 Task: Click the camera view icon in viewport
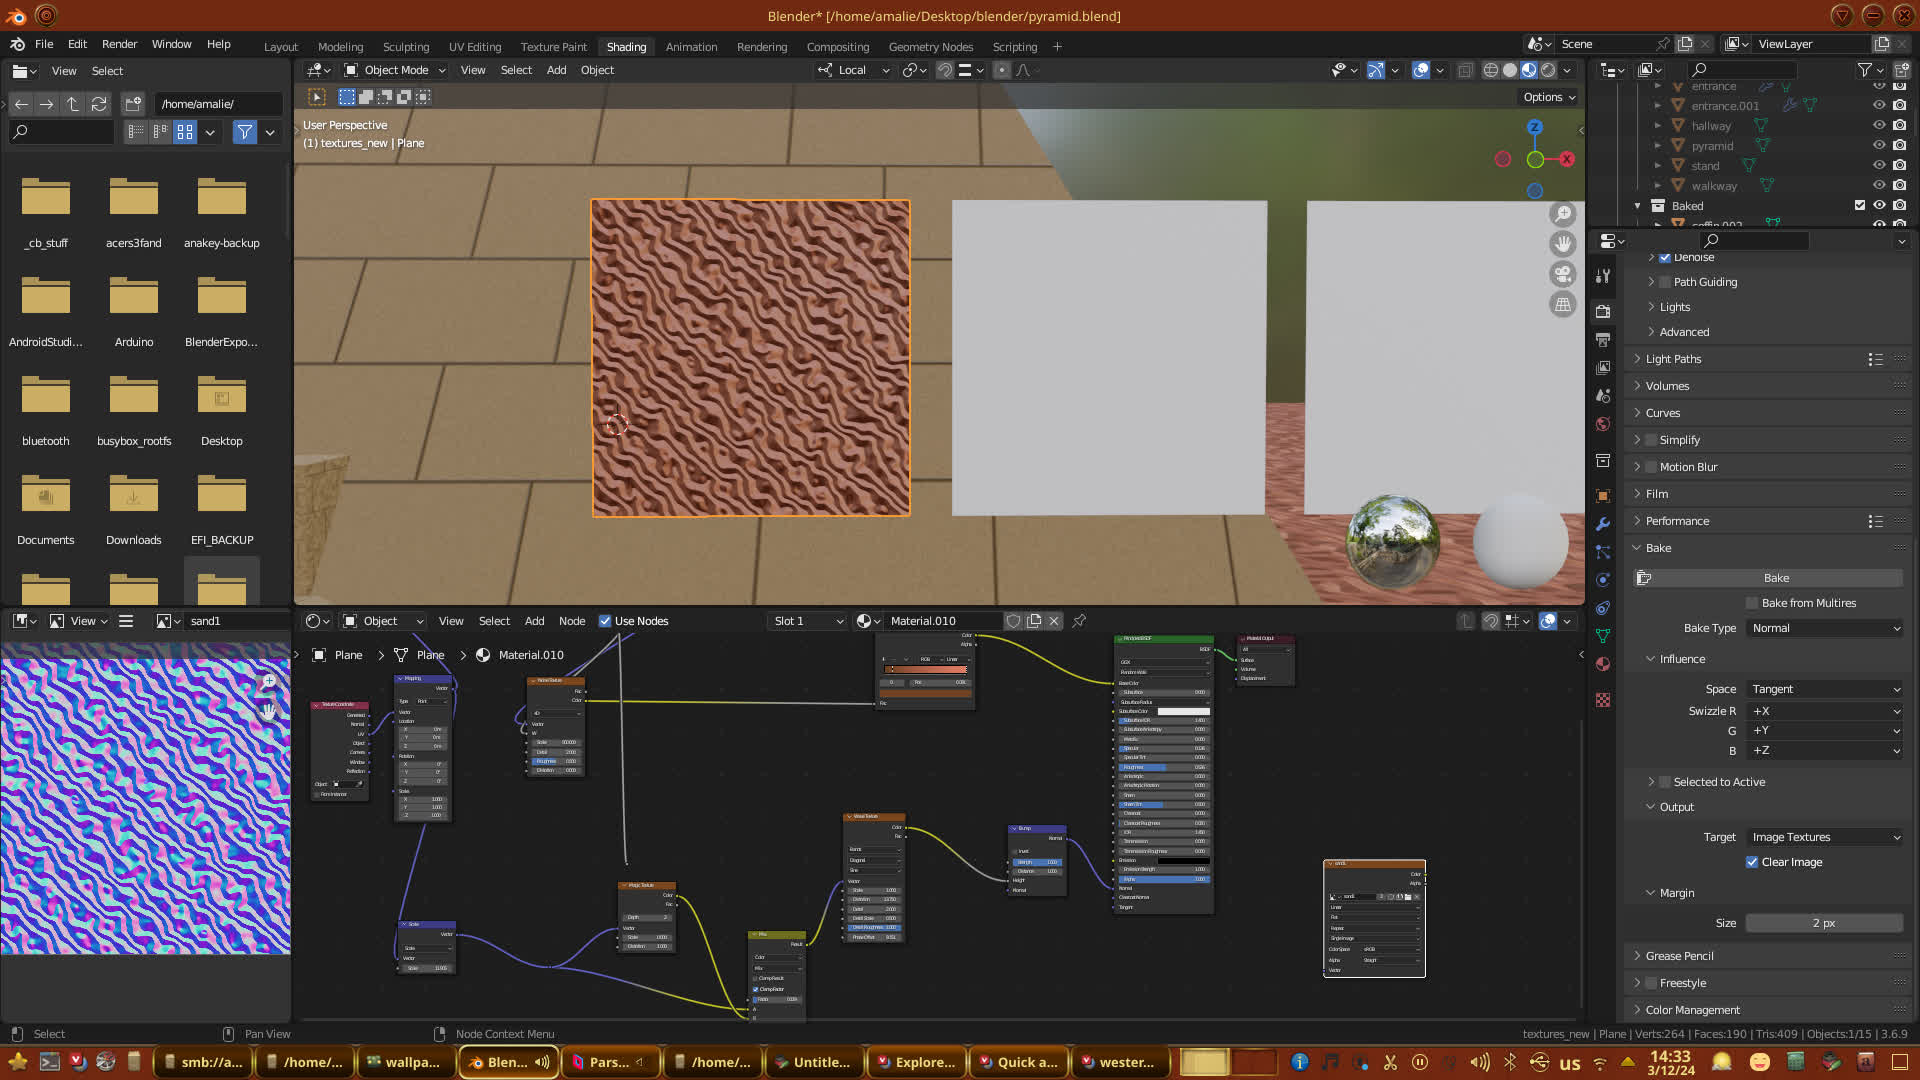[1562, 274]
